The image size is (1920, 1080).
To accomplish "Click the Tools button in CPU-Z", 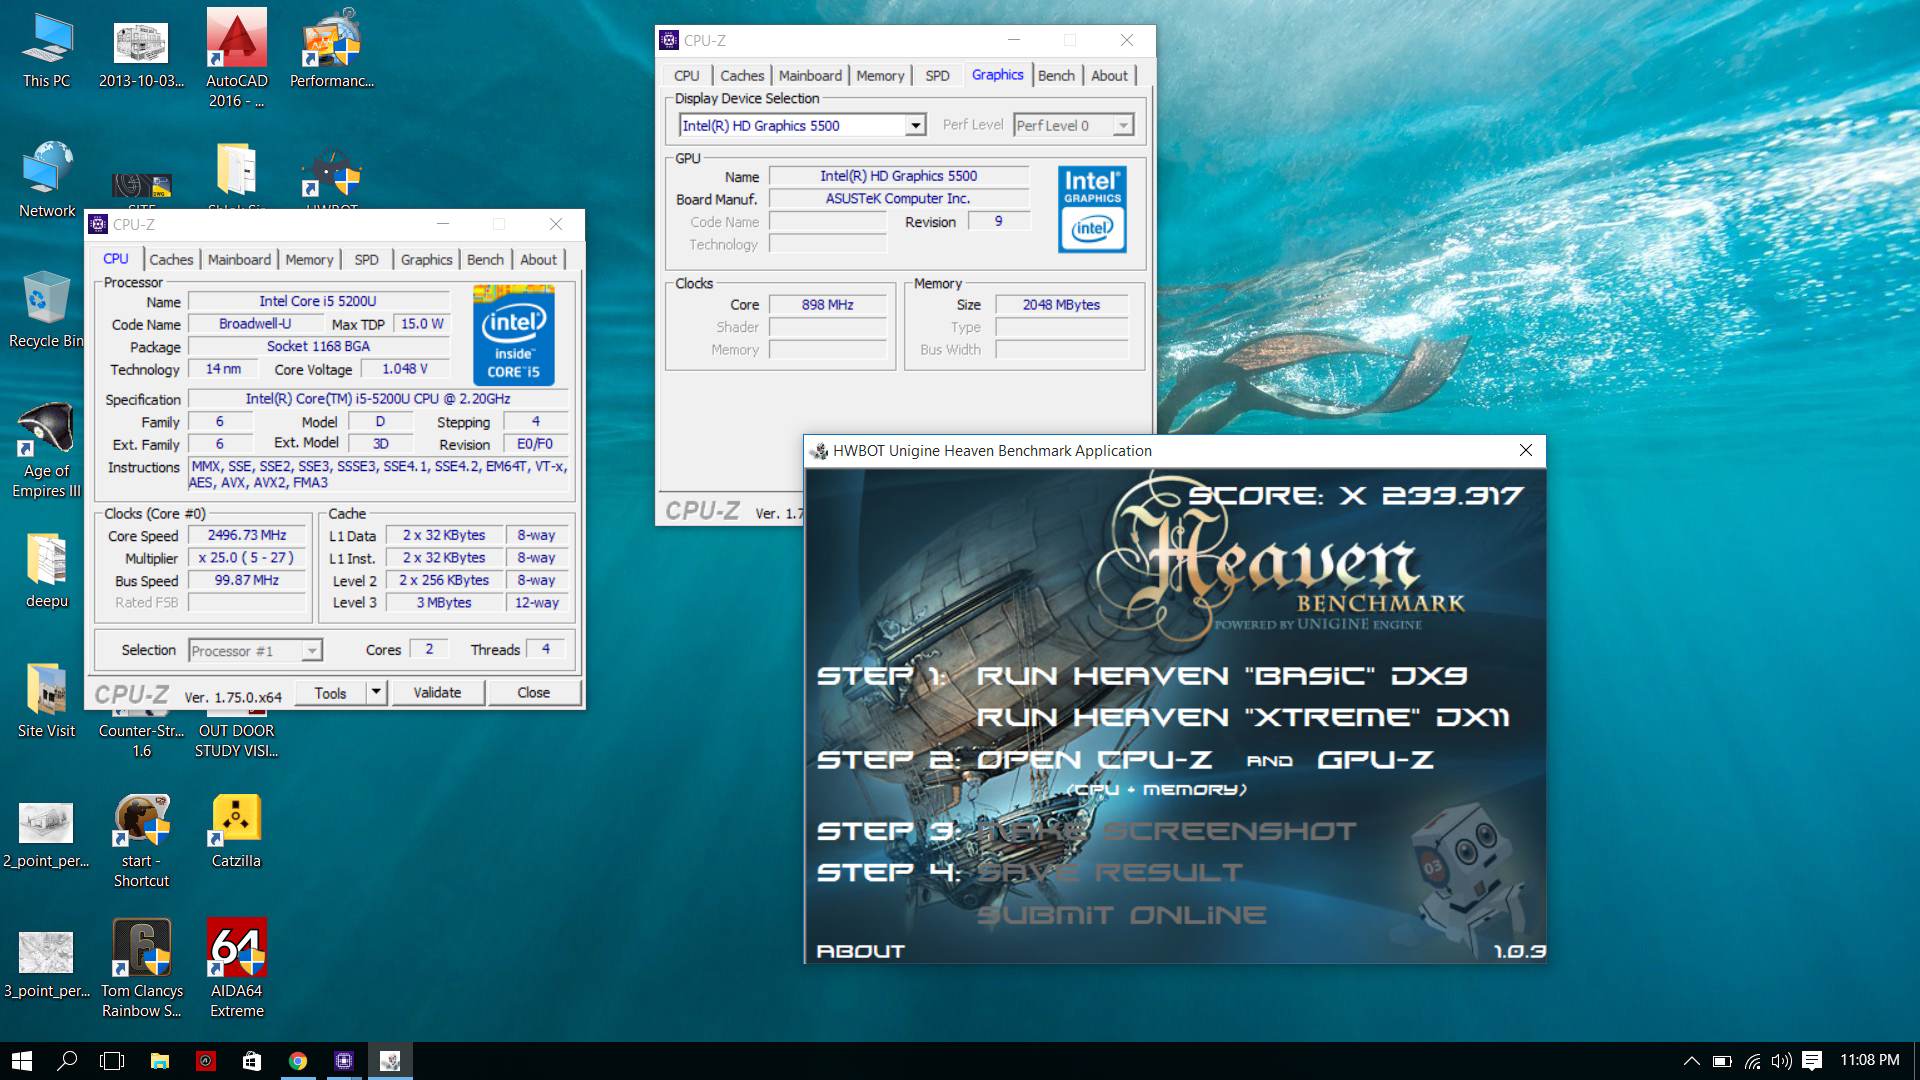I will coord(330,693).
